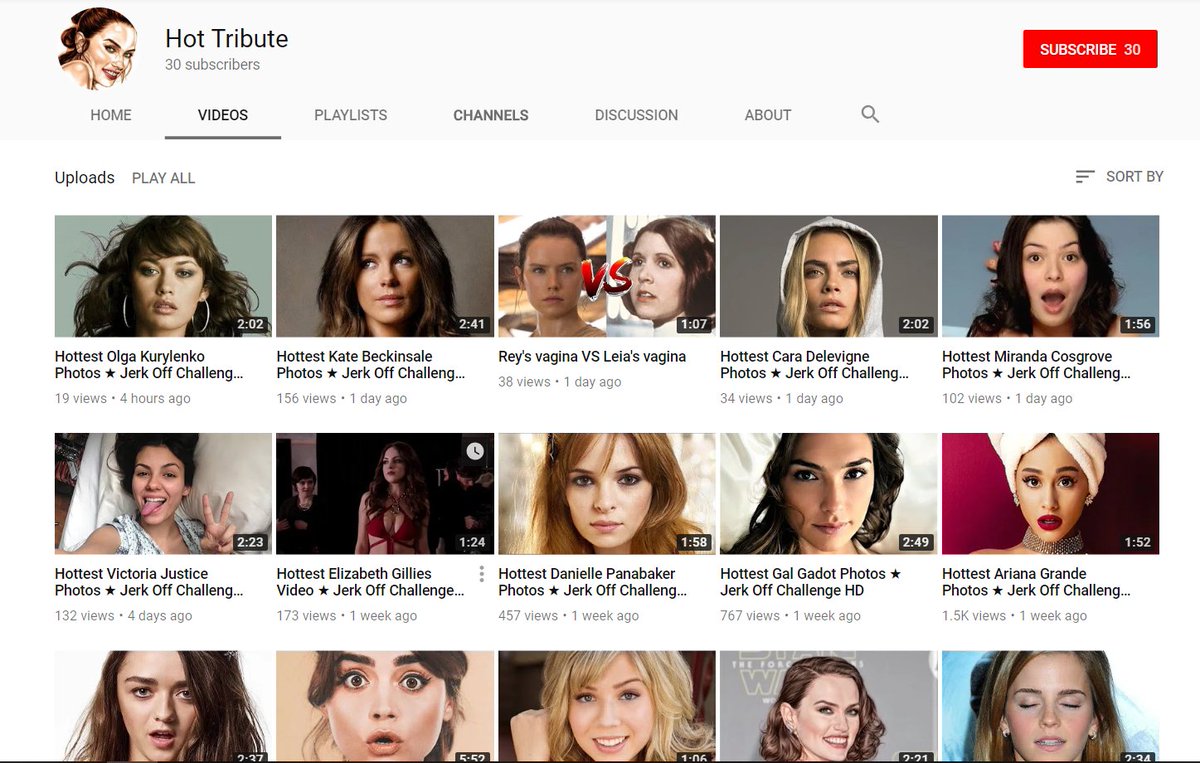Viewport: 1200px width, 763px height.
Task: Click the 1:52 duration badge
Action: click(x=1138, y=542)
